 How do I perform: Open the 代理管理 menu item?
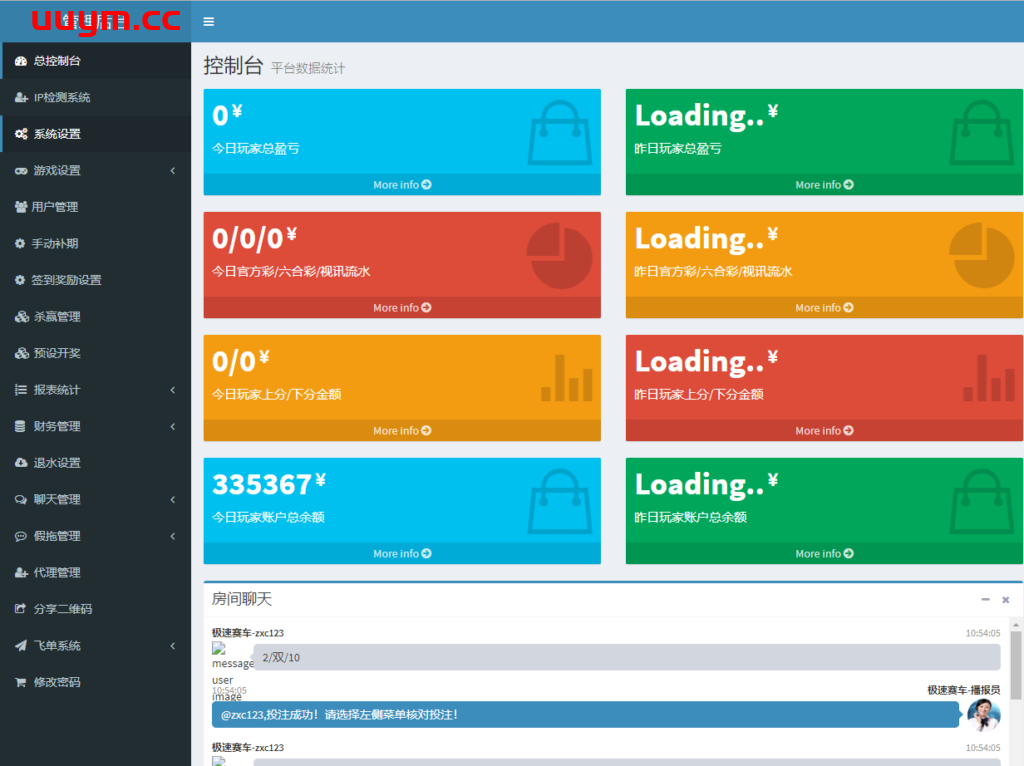(x=57, y=573)
